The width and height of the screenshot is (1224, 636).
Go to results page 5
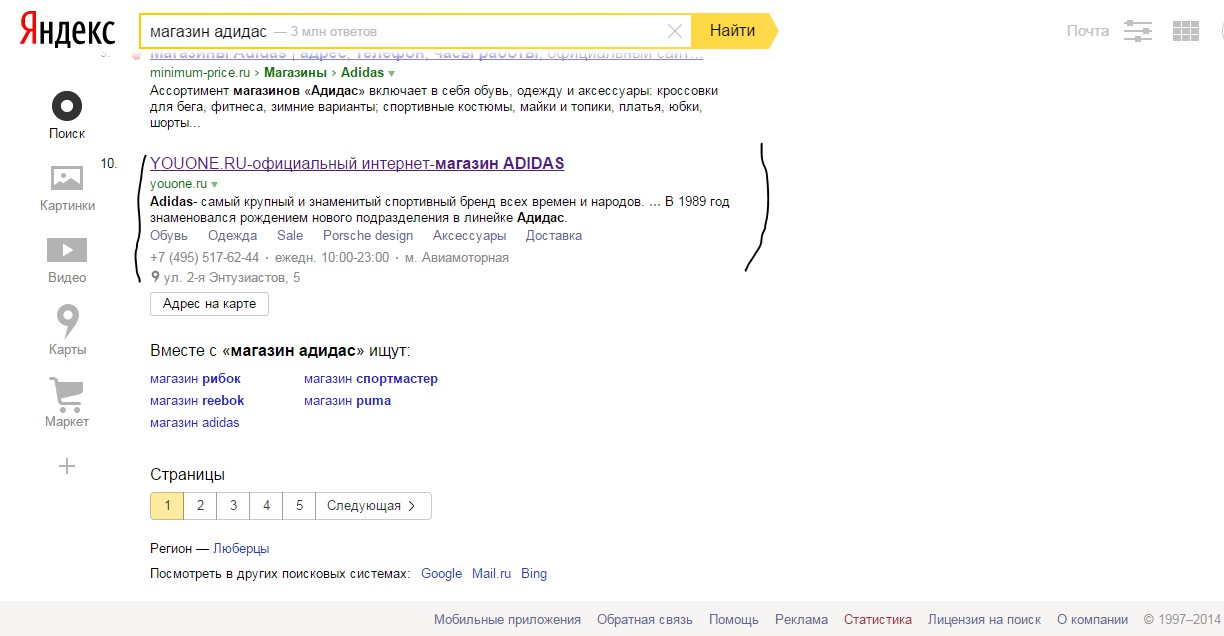point(299,506)
